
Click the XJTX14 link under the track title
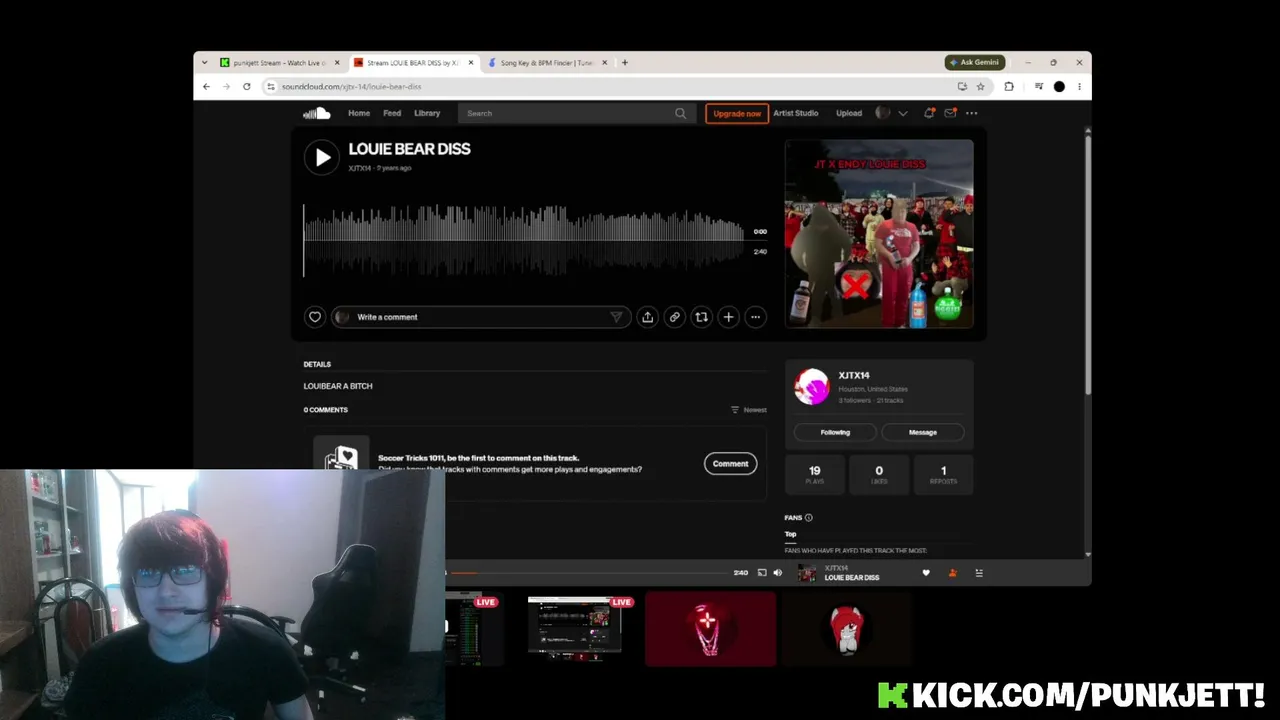(360, 168)
